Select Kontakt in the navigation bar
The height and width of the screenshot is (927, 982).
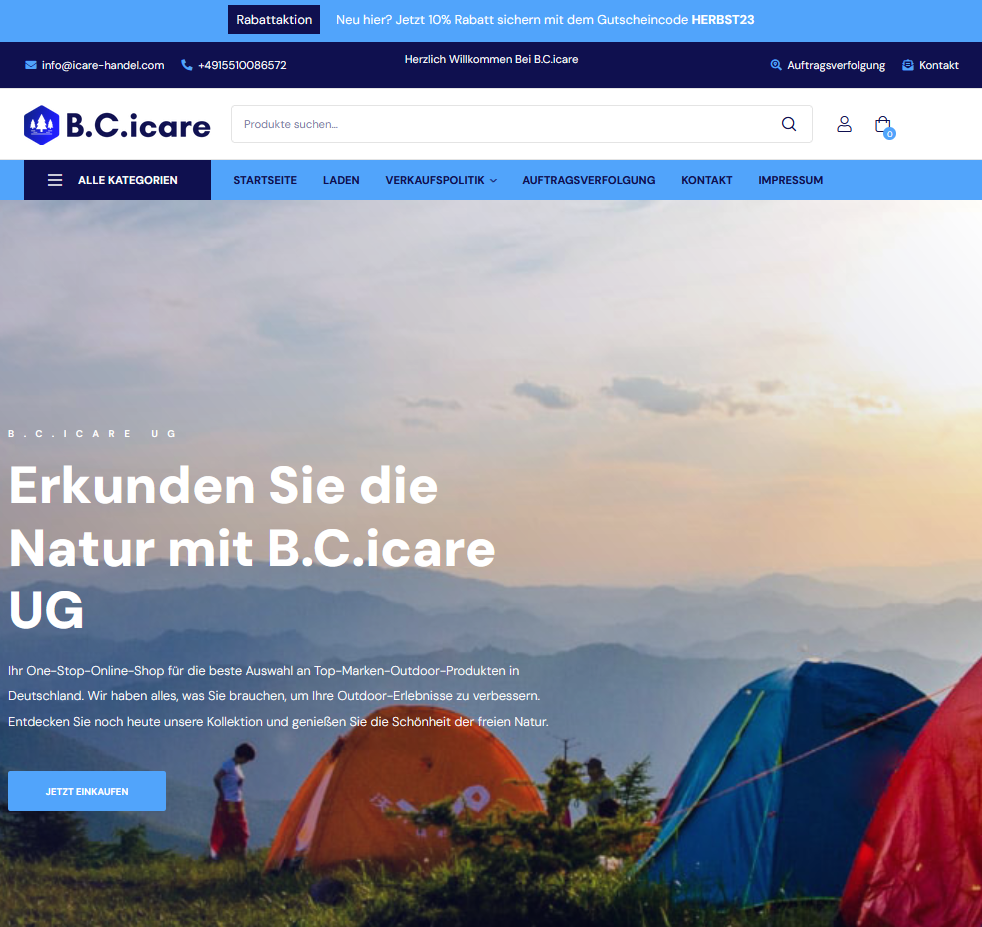pyautogui.click(x=706, y=180)
